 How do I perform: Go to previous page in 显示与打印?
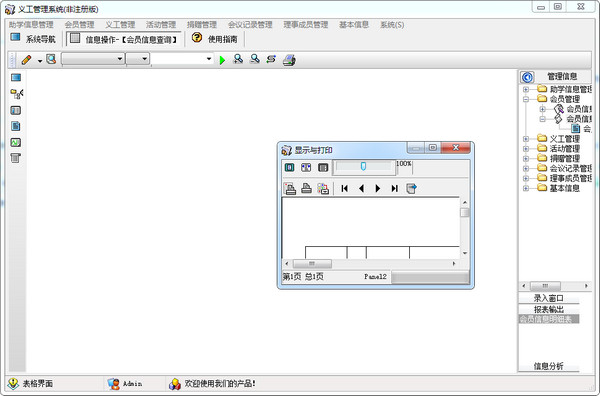coord(361,188)
